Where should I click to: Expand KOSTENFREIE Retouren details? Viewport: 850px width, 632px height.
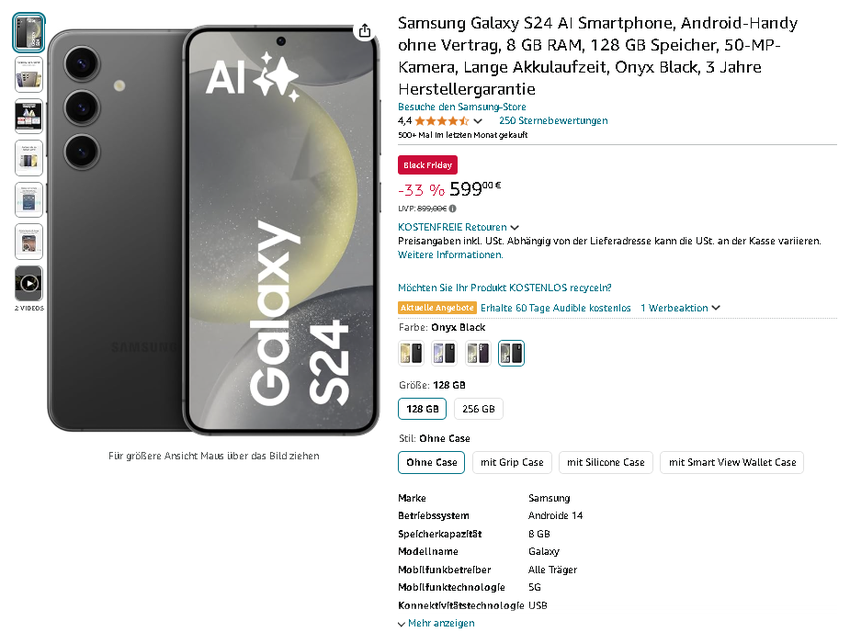pos(458,227)
